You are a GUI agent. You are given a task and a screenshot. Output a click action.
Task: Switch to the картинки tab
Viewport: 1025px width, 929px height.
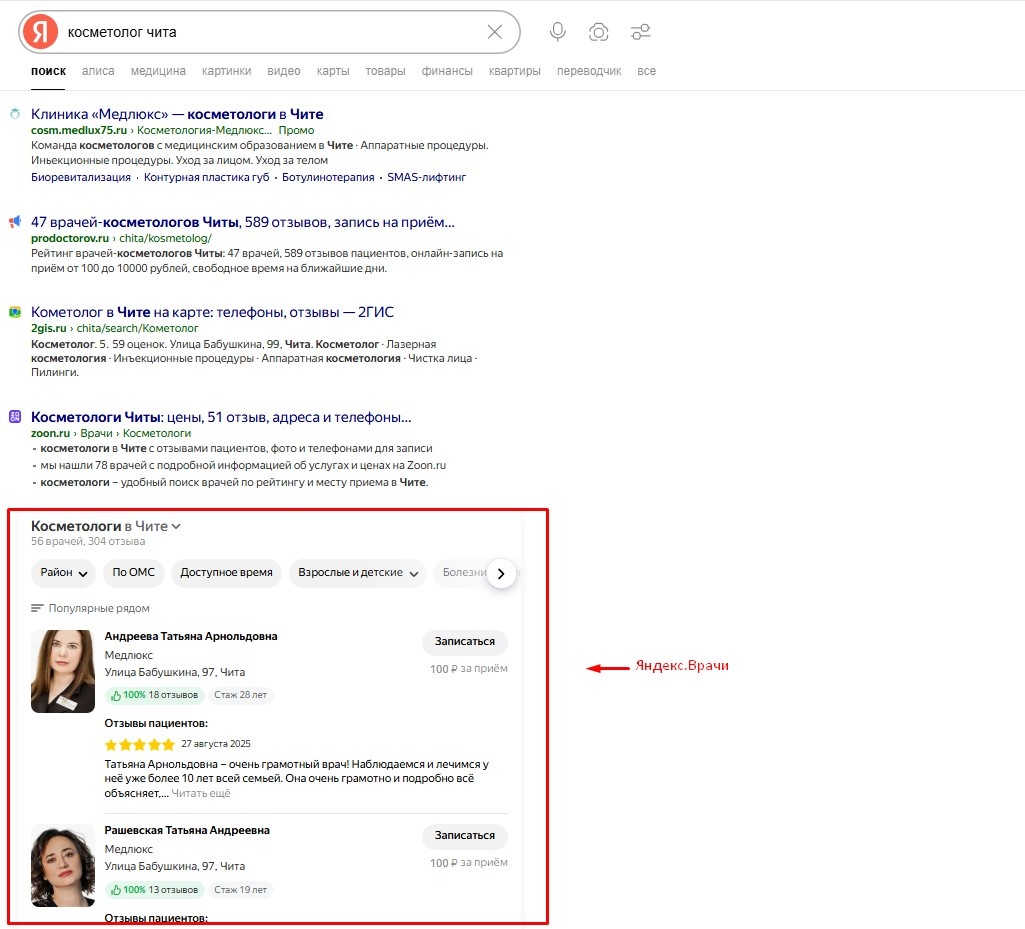[226, 71]
